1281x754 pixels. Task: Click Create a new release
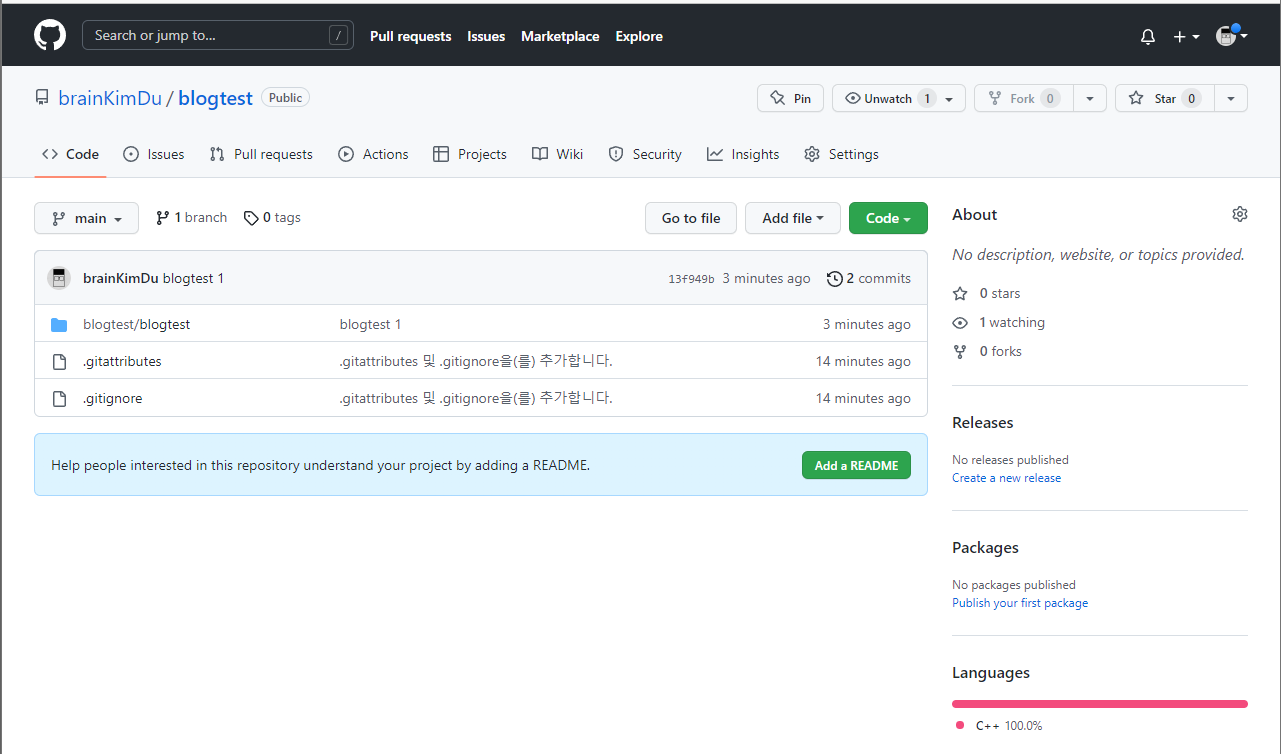[x=1007, y=478]
